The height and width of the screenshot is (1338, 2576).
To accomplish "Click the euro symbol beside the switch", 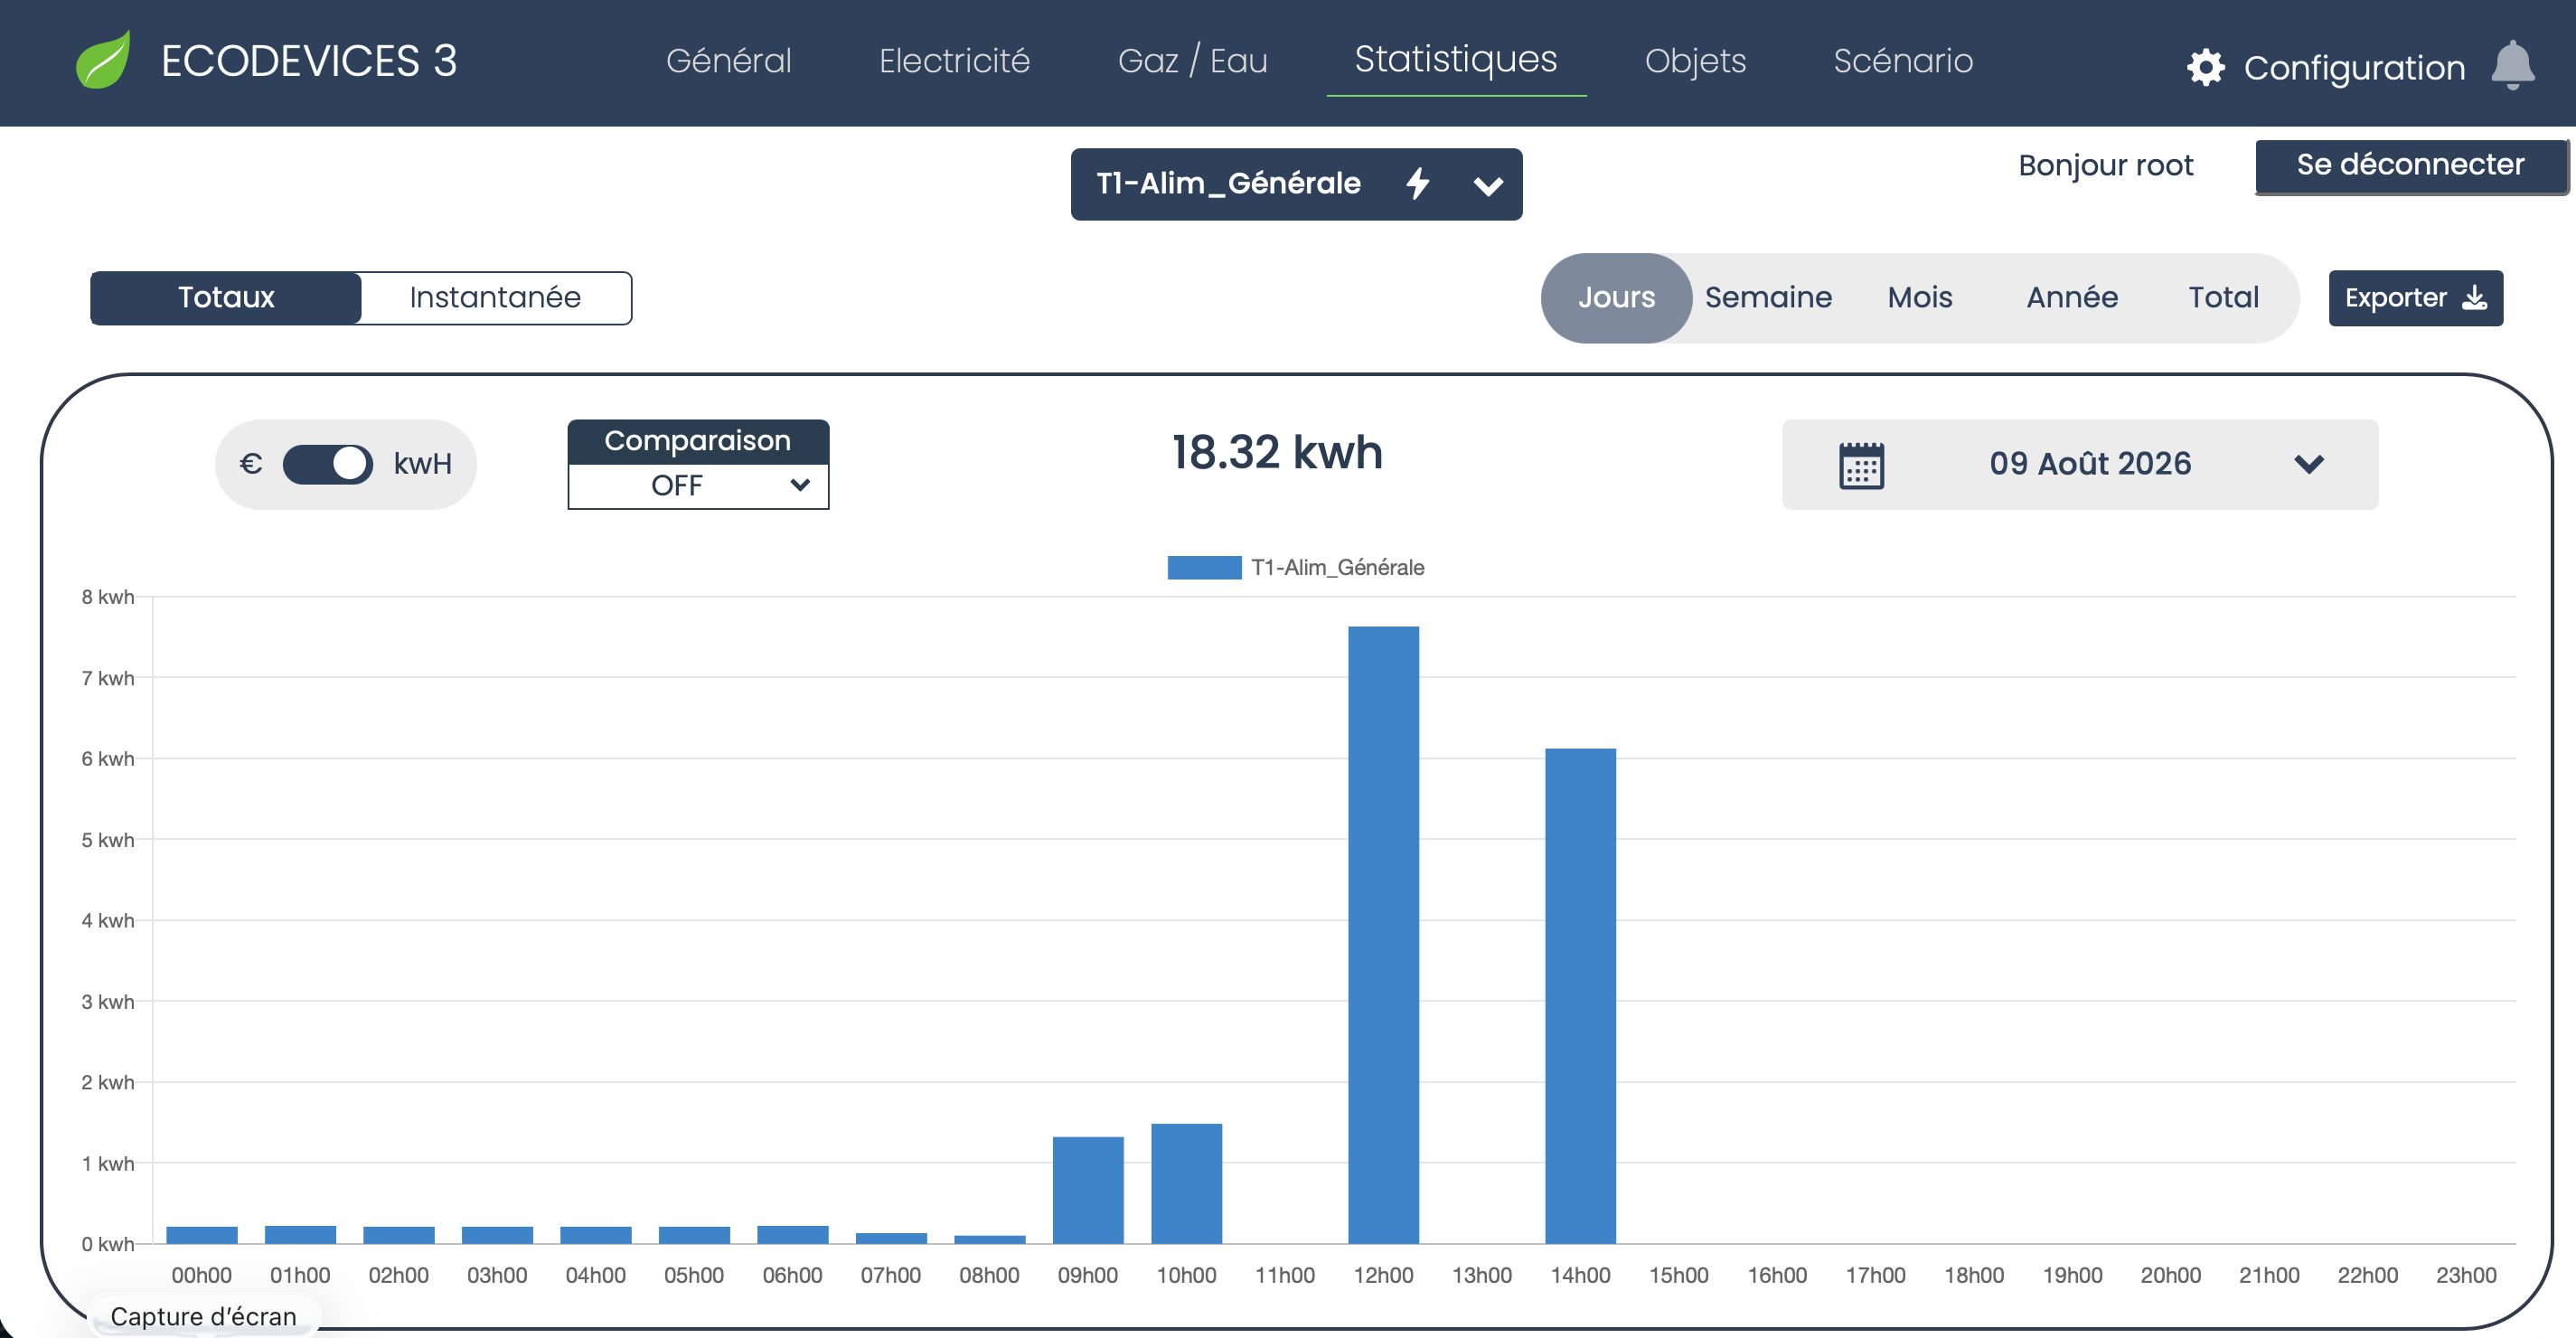I will tap(251, 464).
